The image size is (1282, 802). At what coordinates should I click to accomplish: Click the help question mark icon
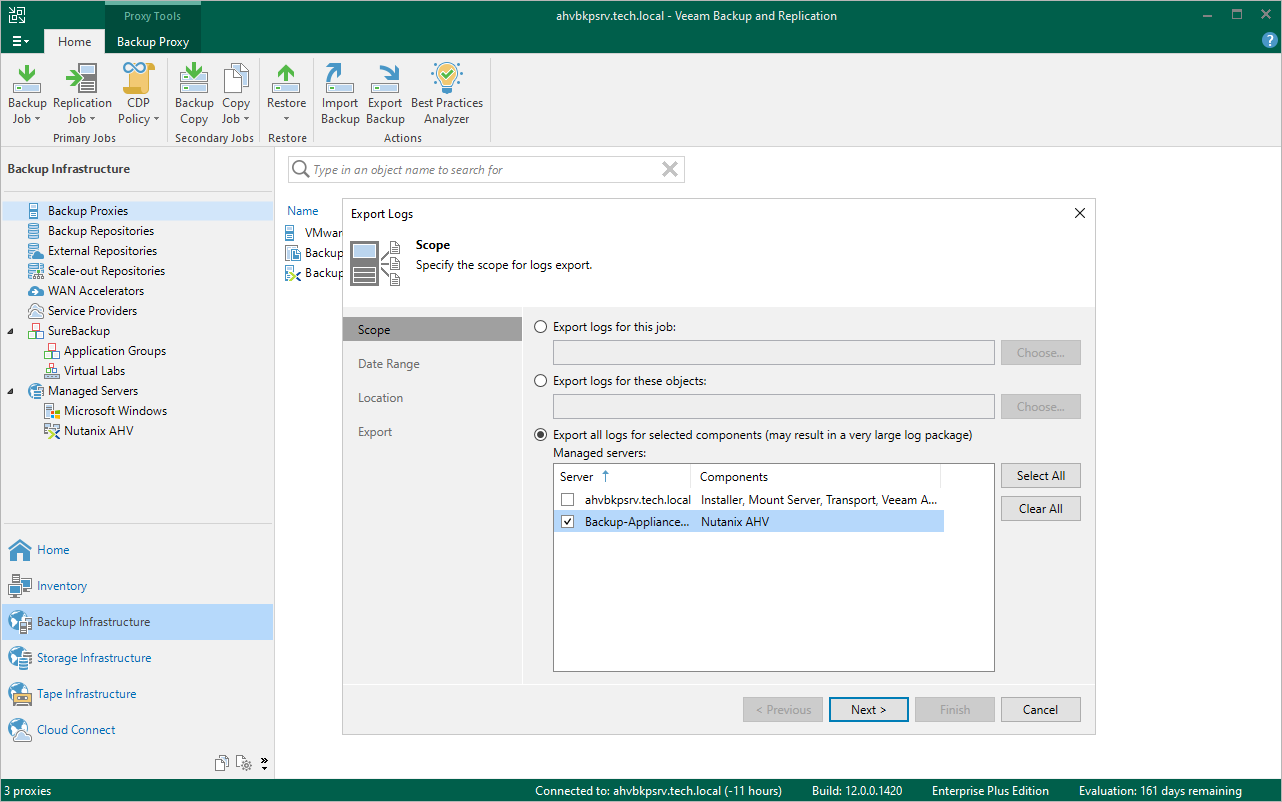point(1270,41)
